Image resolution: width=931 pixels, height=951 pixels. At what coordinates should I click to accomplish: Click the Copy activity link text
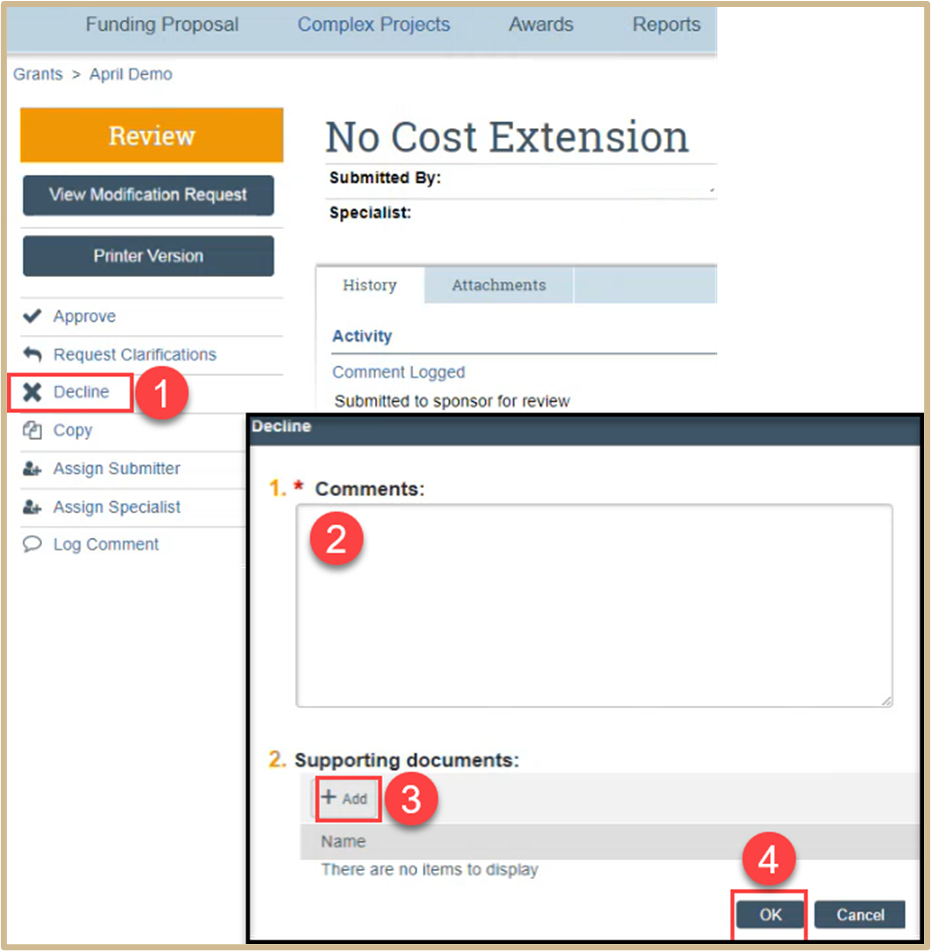73,430
